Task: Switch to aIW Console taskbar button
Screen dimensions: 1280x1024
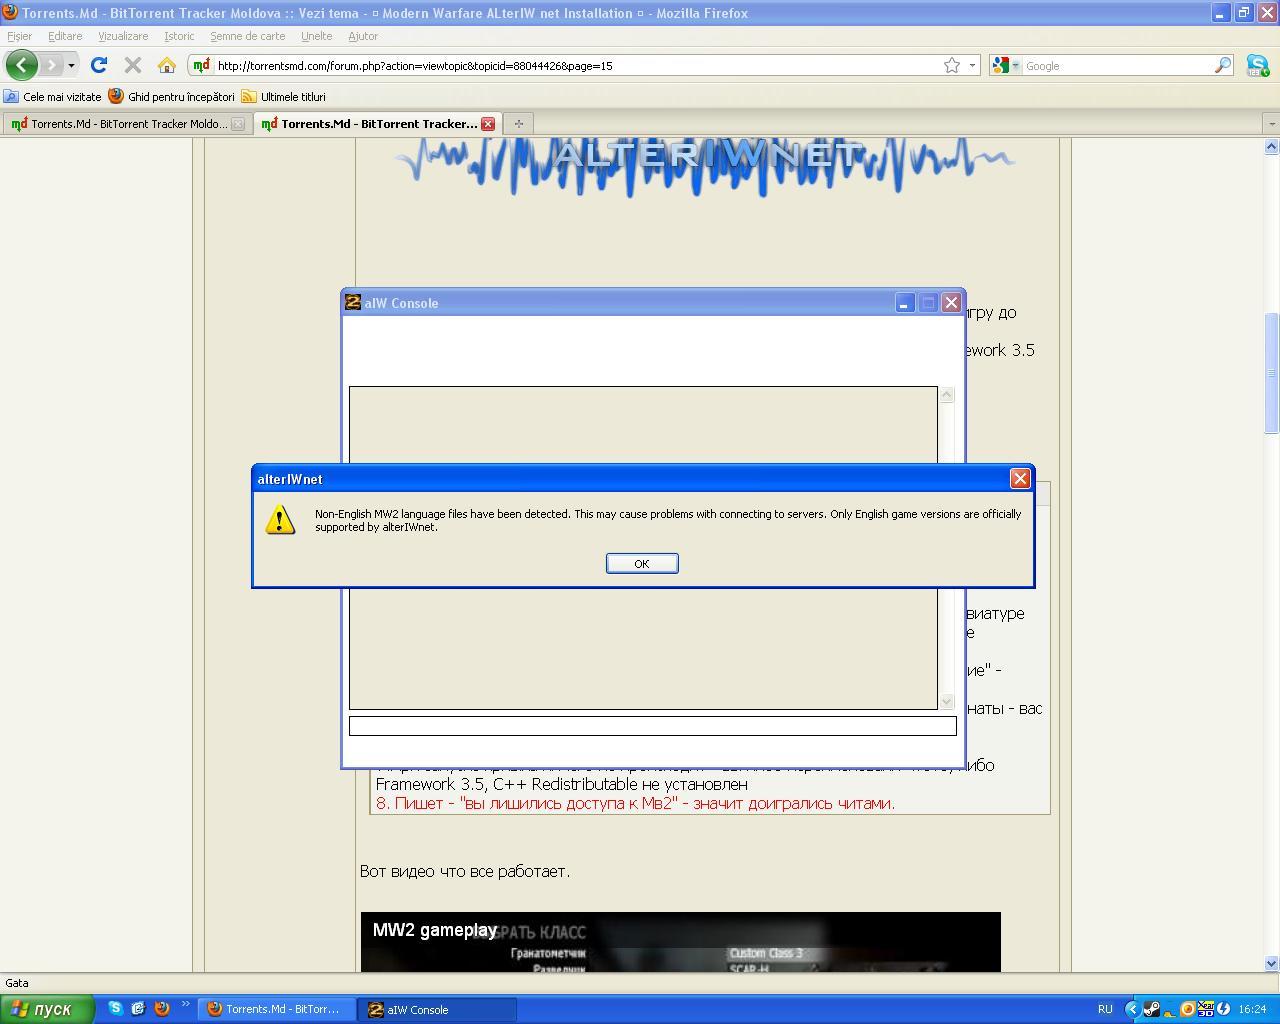Action: (x=438, y=1009)
